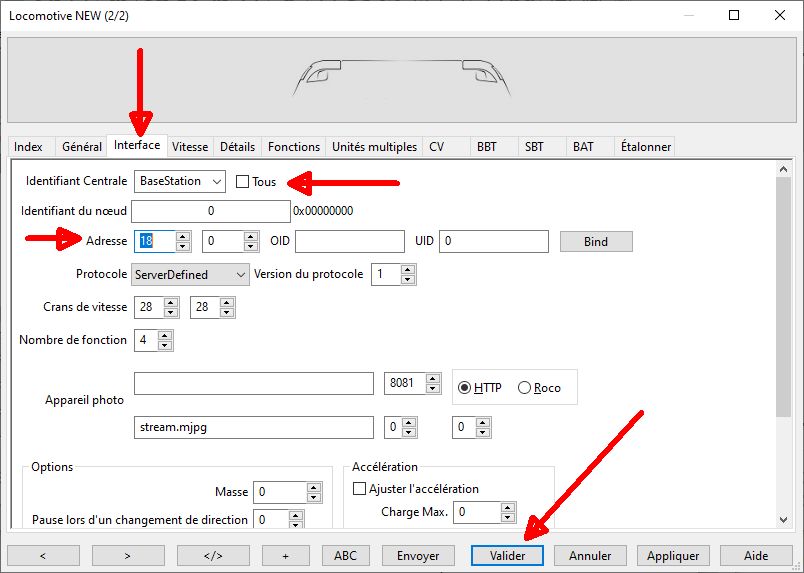Screen dimensions: 804x573
Task: Decrease Version du protocole with down arrow
Action: [x=408, y=280]
